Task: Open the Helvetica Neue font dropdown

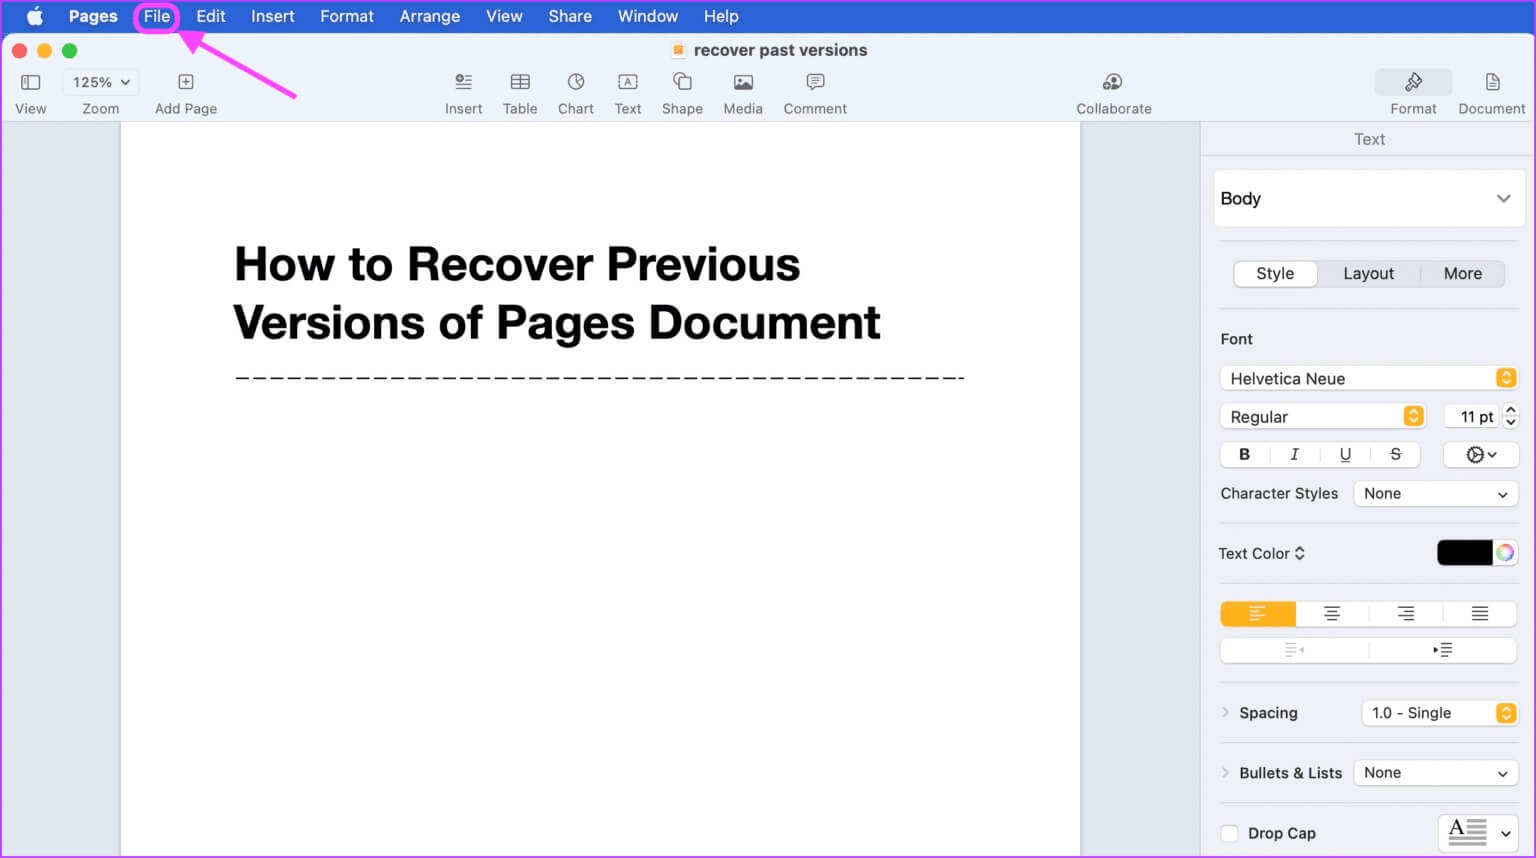Action: 1367,378
